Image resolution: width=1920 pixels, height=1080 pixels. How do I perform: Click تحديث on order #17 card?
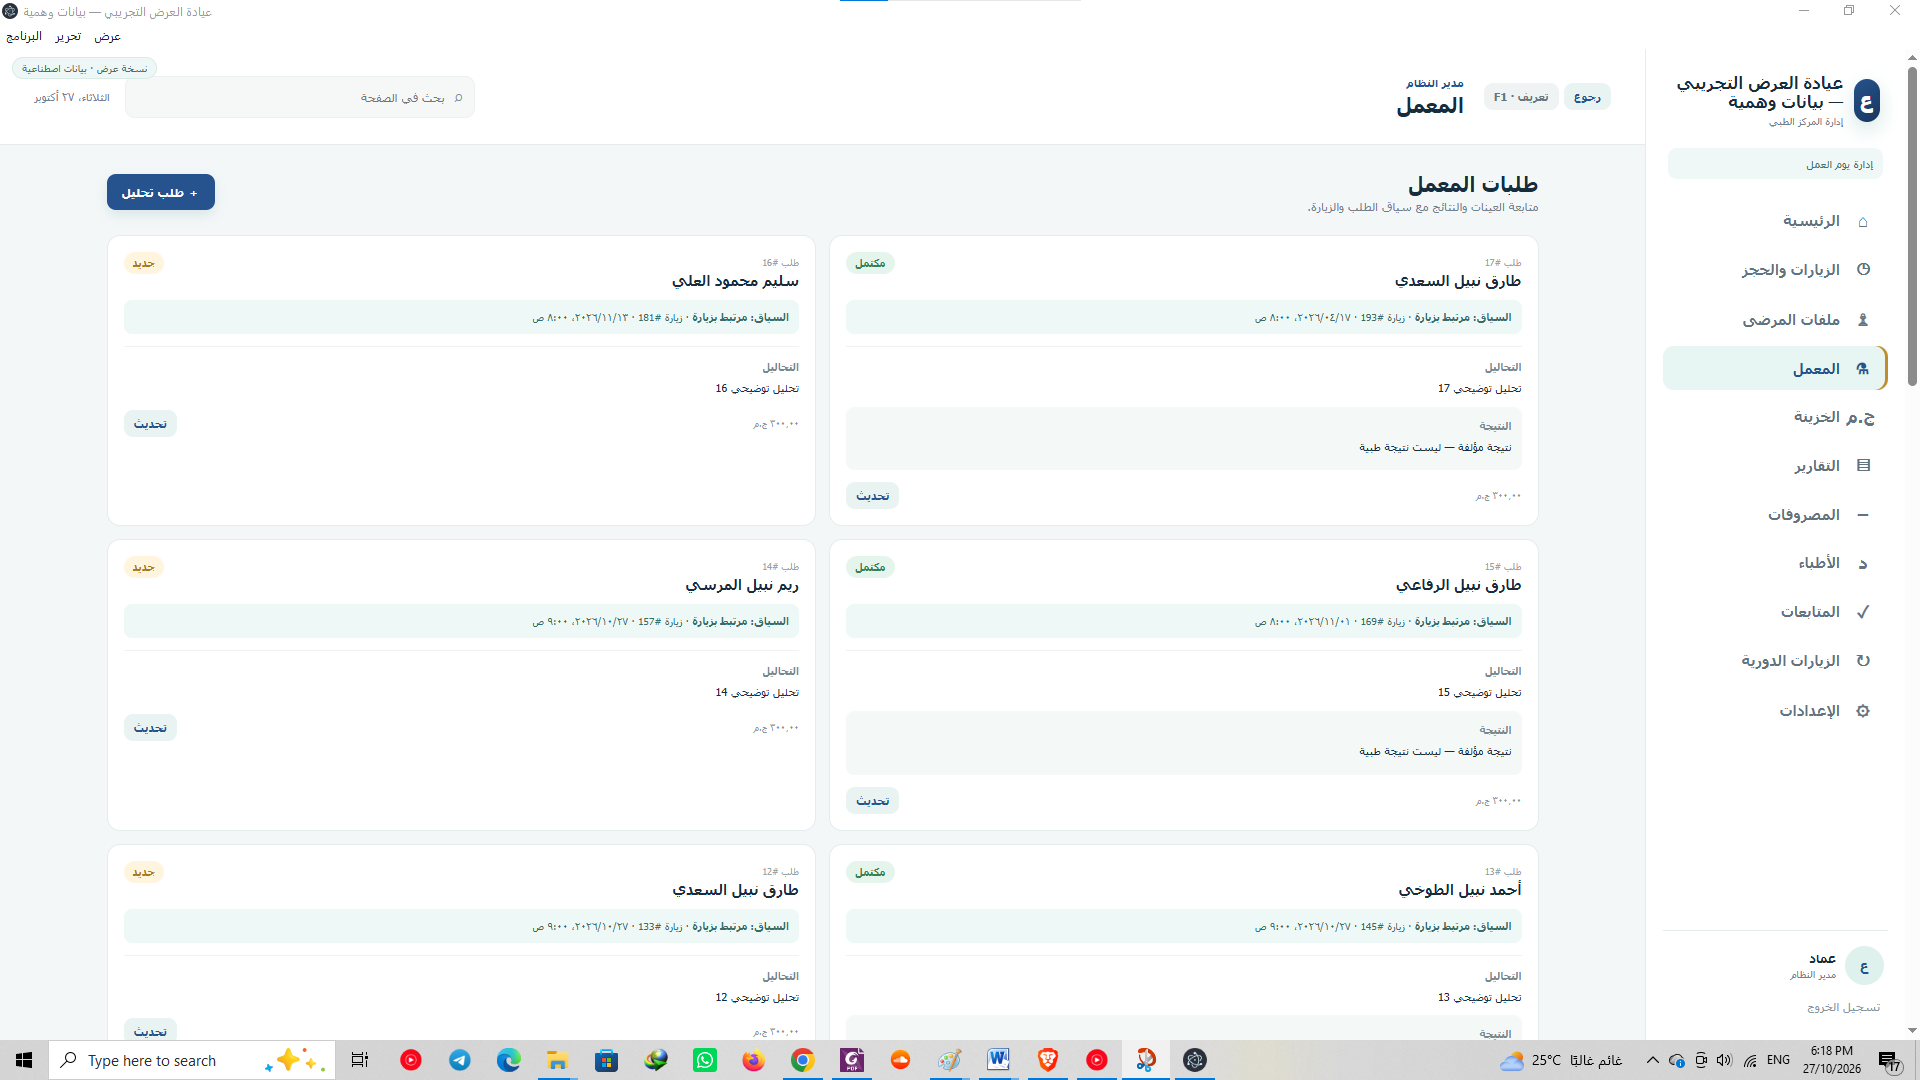point(872,496)
